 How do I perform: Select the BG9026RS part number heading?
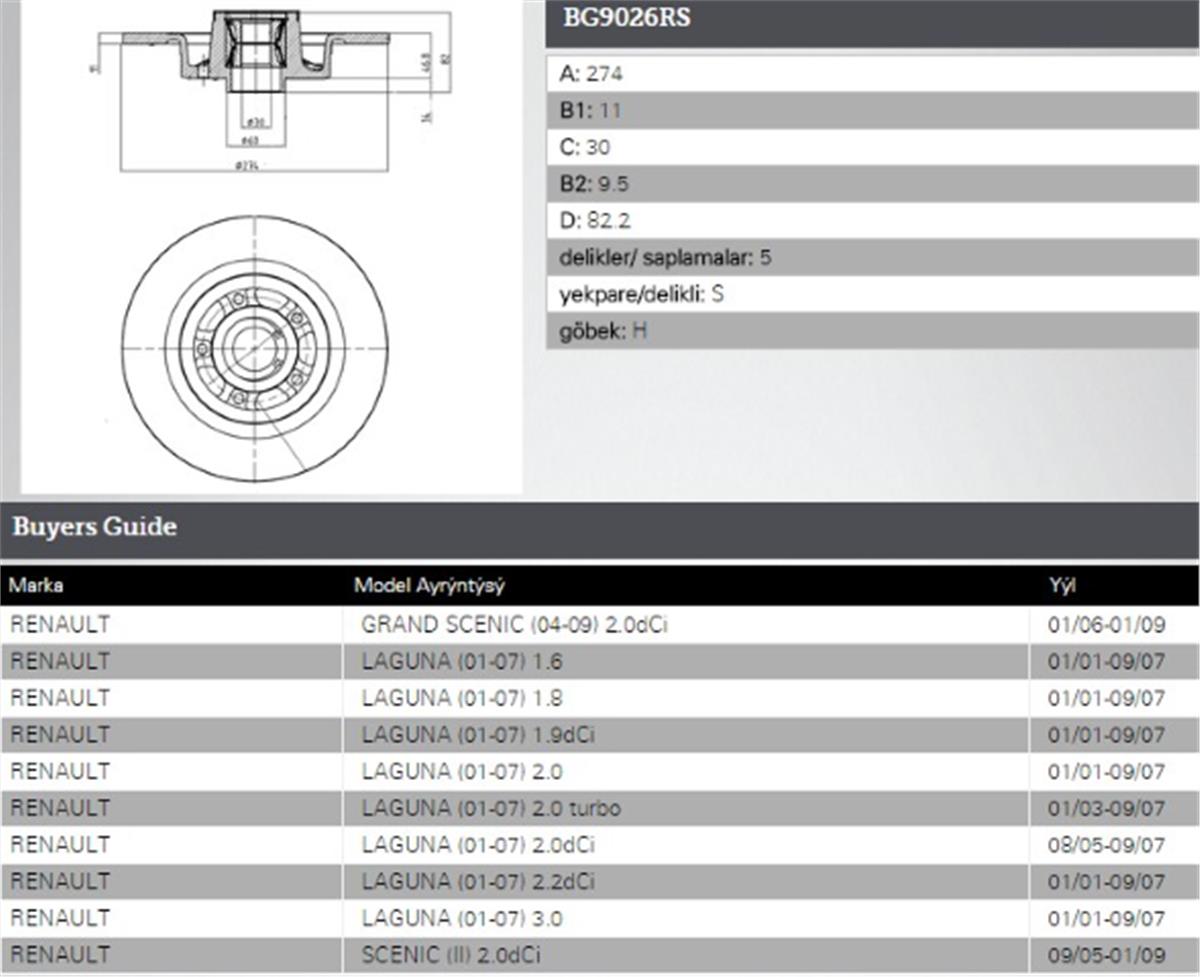(626, 18)
